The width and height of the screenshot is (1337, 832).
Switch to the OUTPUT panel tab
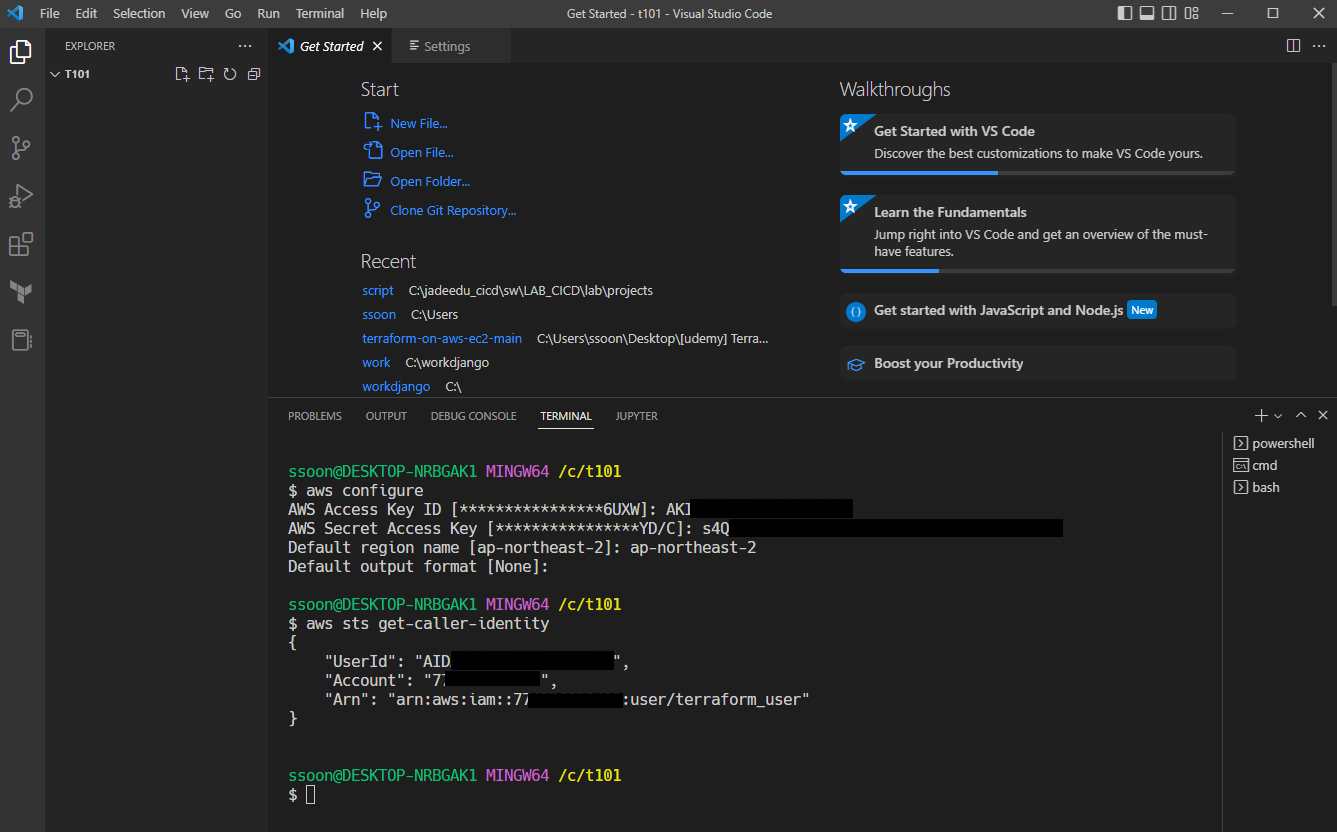tap(386, 416)
